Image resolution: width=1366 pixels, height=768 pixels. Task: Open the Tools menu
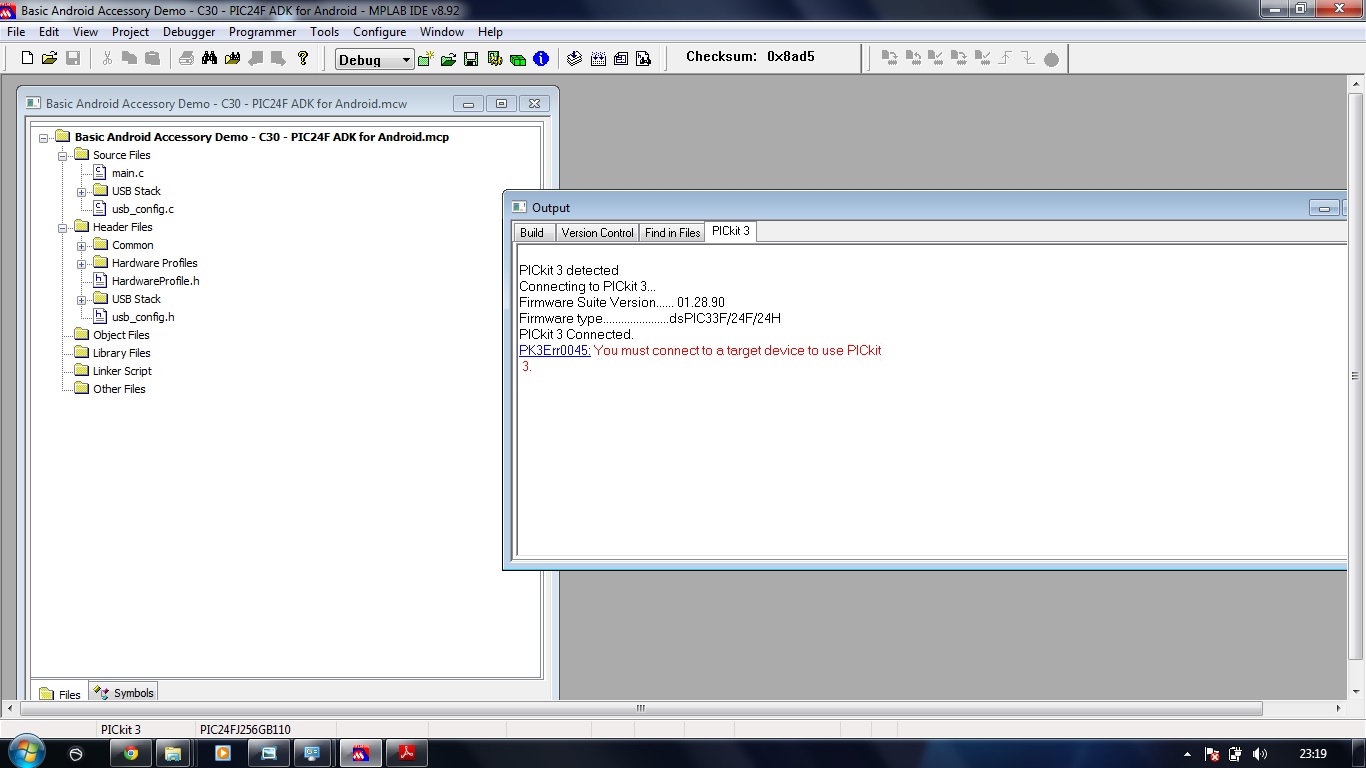click(324, 32)
